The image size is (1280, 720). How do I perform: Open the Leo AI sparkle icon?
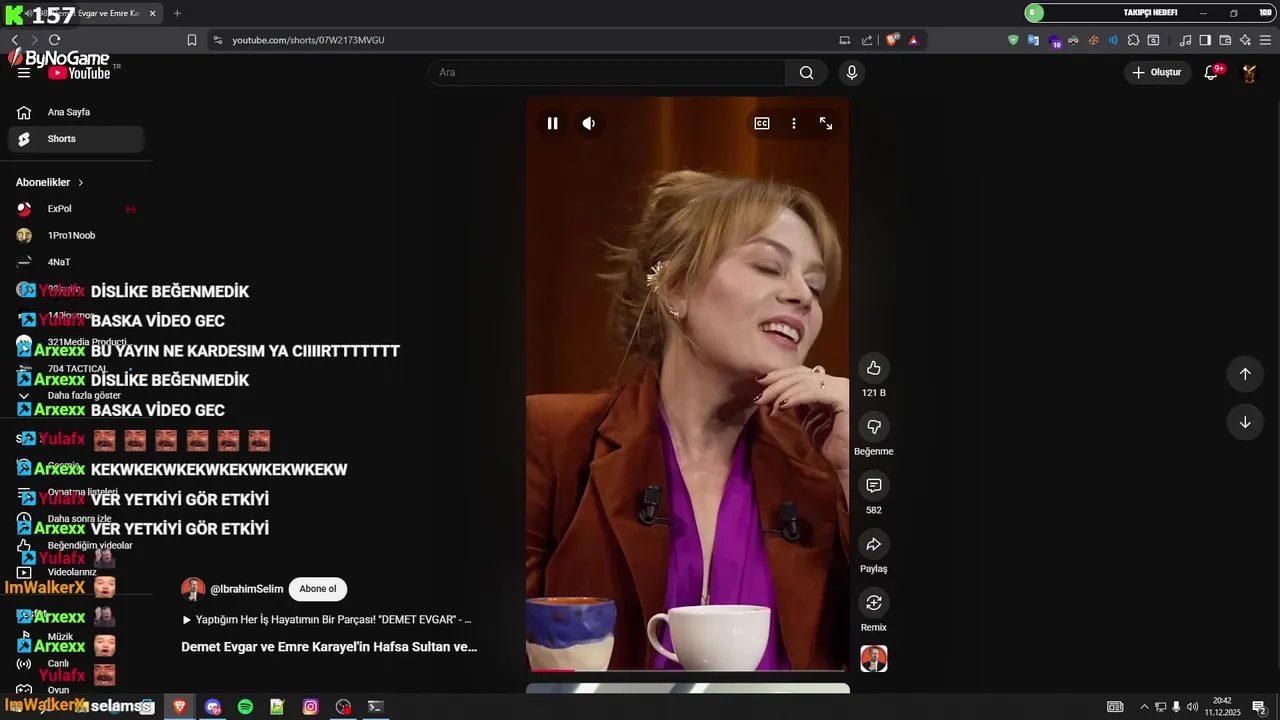tap(1245, 40)
